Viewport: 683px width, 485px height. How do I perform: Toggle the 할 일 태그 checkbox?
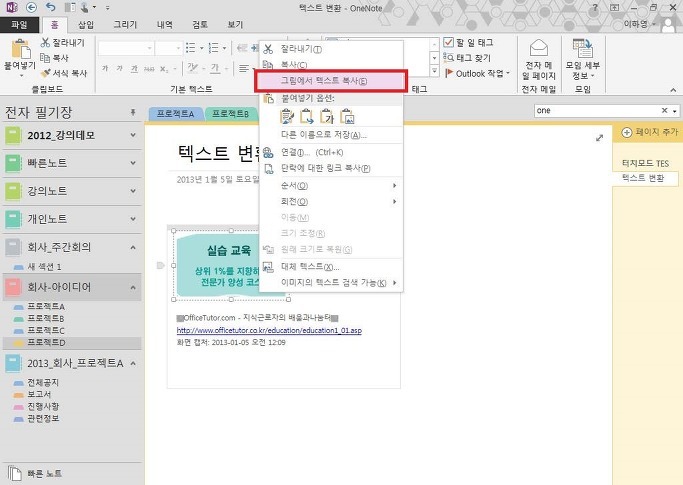pyautogui.click(x=448, y=43)
